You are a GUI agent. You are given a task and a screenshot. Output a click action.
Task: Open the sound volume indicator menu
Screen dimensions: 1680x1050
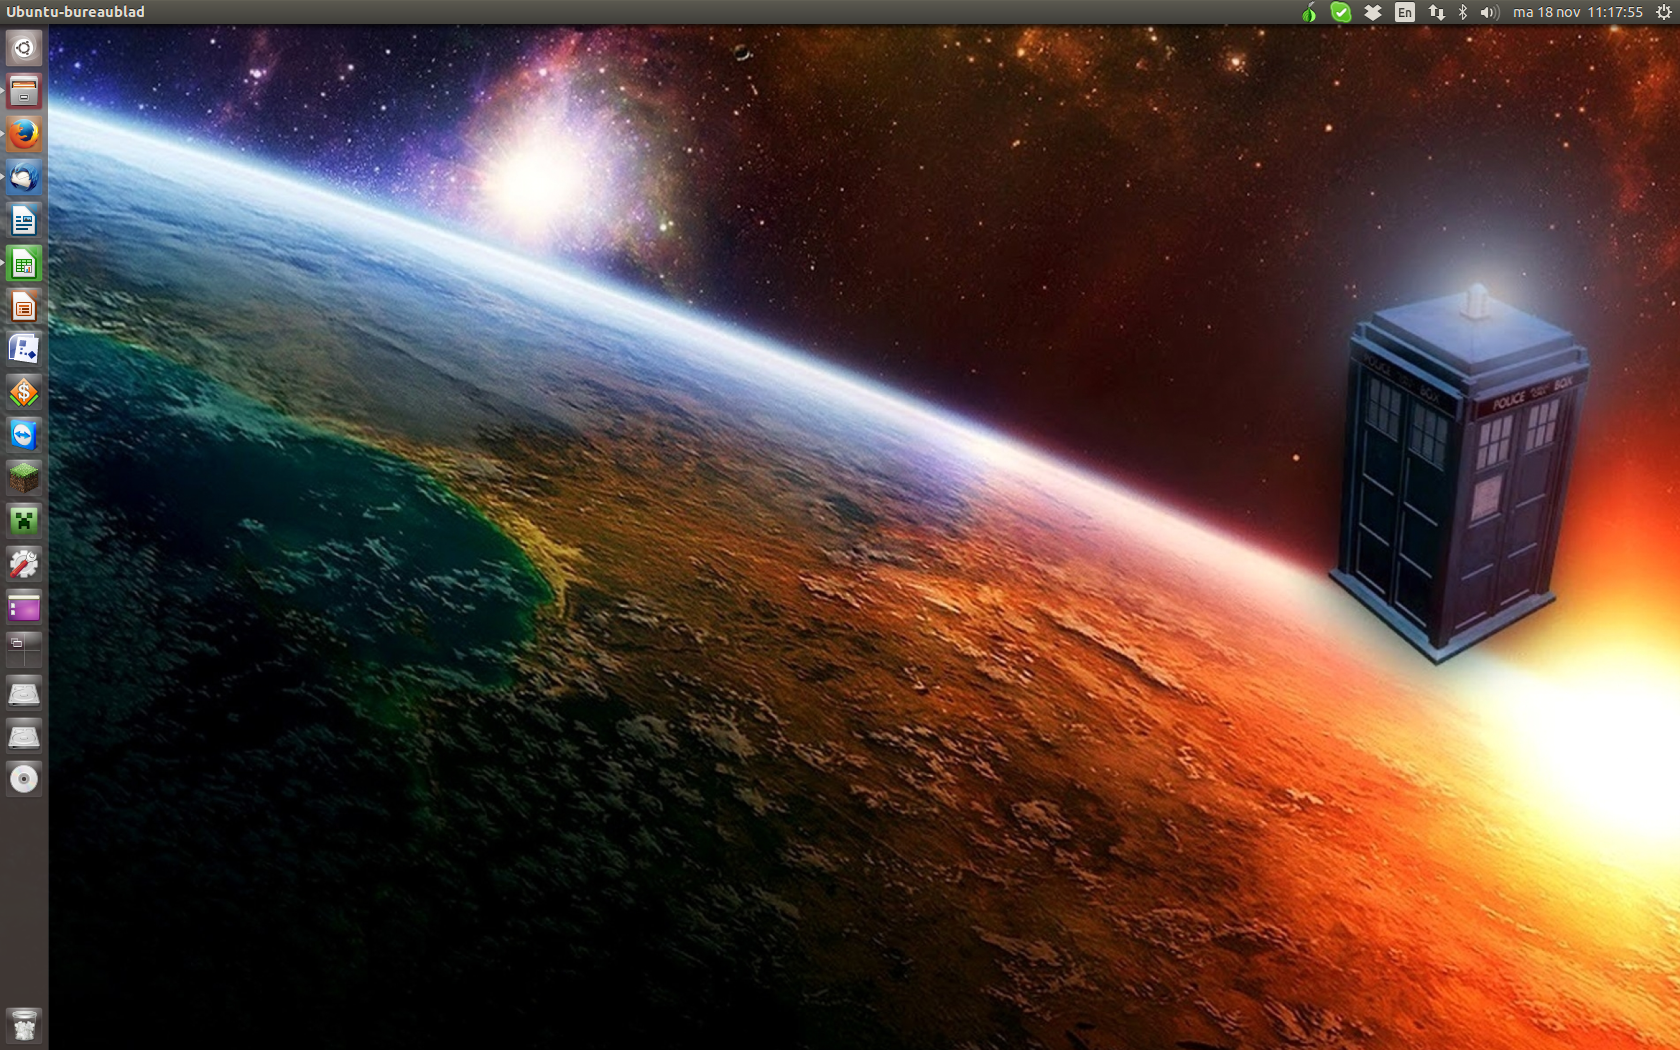pos(1489,12)
